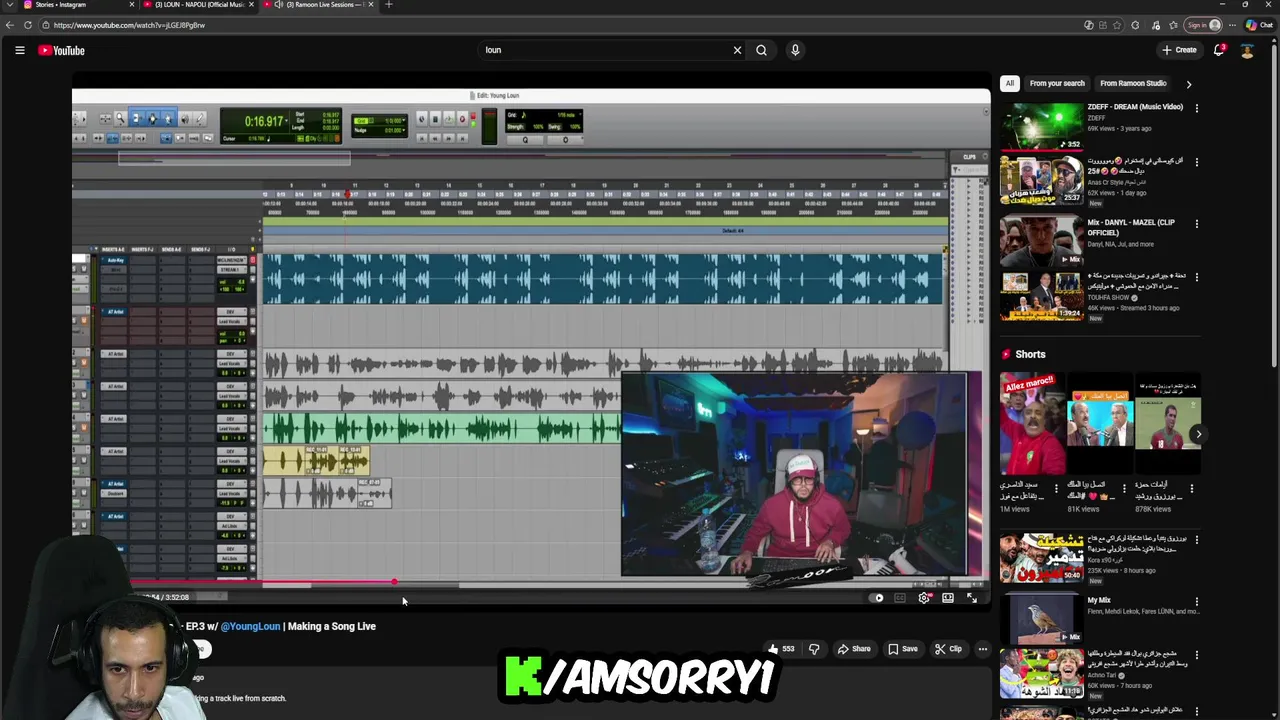Click the browser address bar URL

pos(129,25)
